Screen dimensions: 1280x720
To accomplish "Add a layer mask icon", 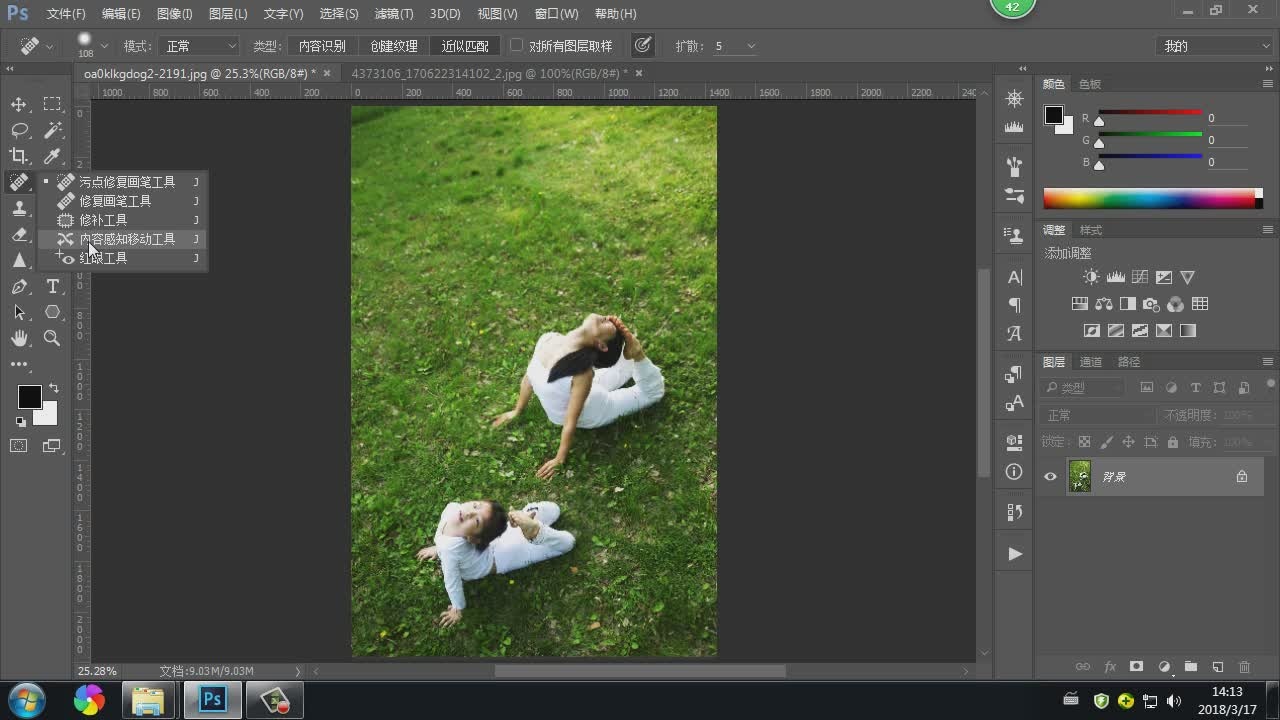I will coord(1137,667).
